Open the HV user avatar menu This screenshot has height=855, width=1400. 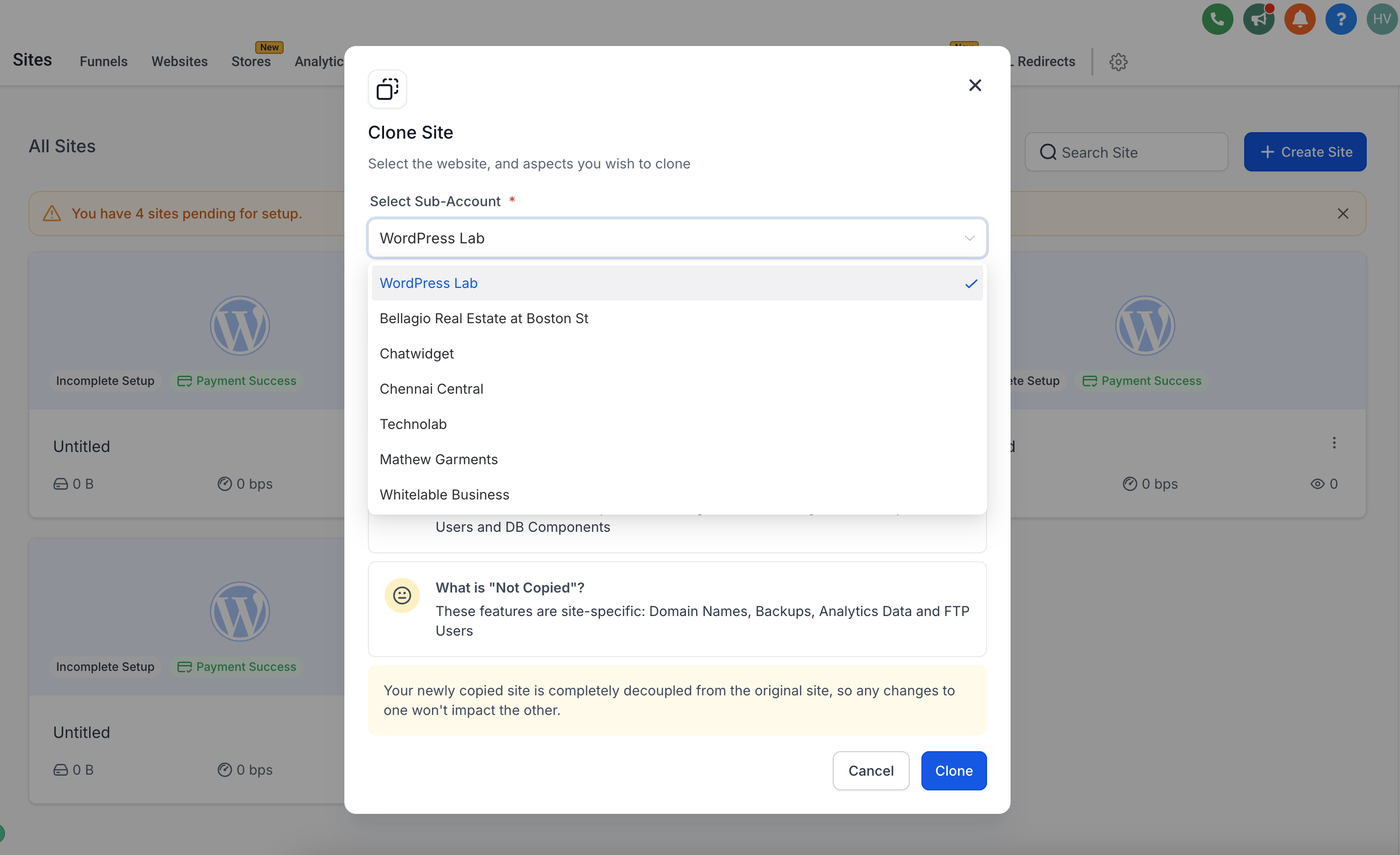pos(1382,18)
